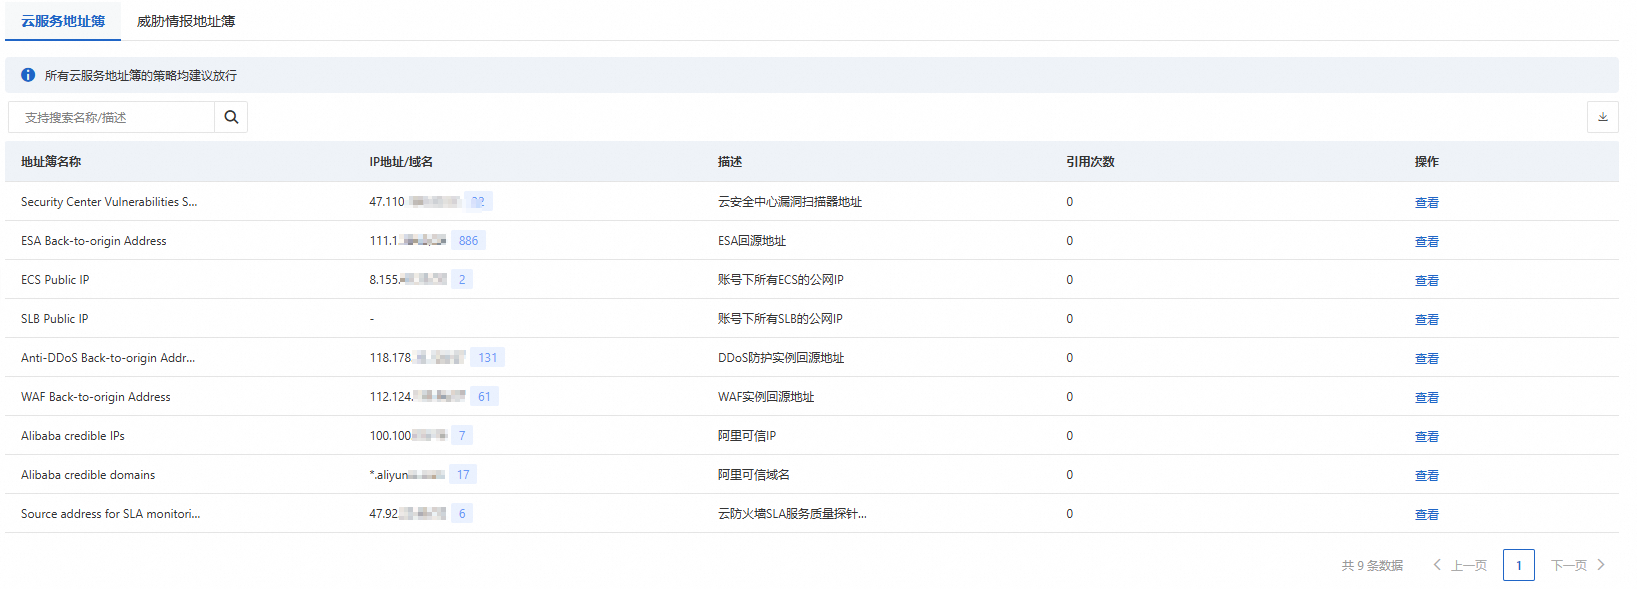Go to next page arrow
Viewport: 1637px width, 589px height.
(x=1601, y=565)
